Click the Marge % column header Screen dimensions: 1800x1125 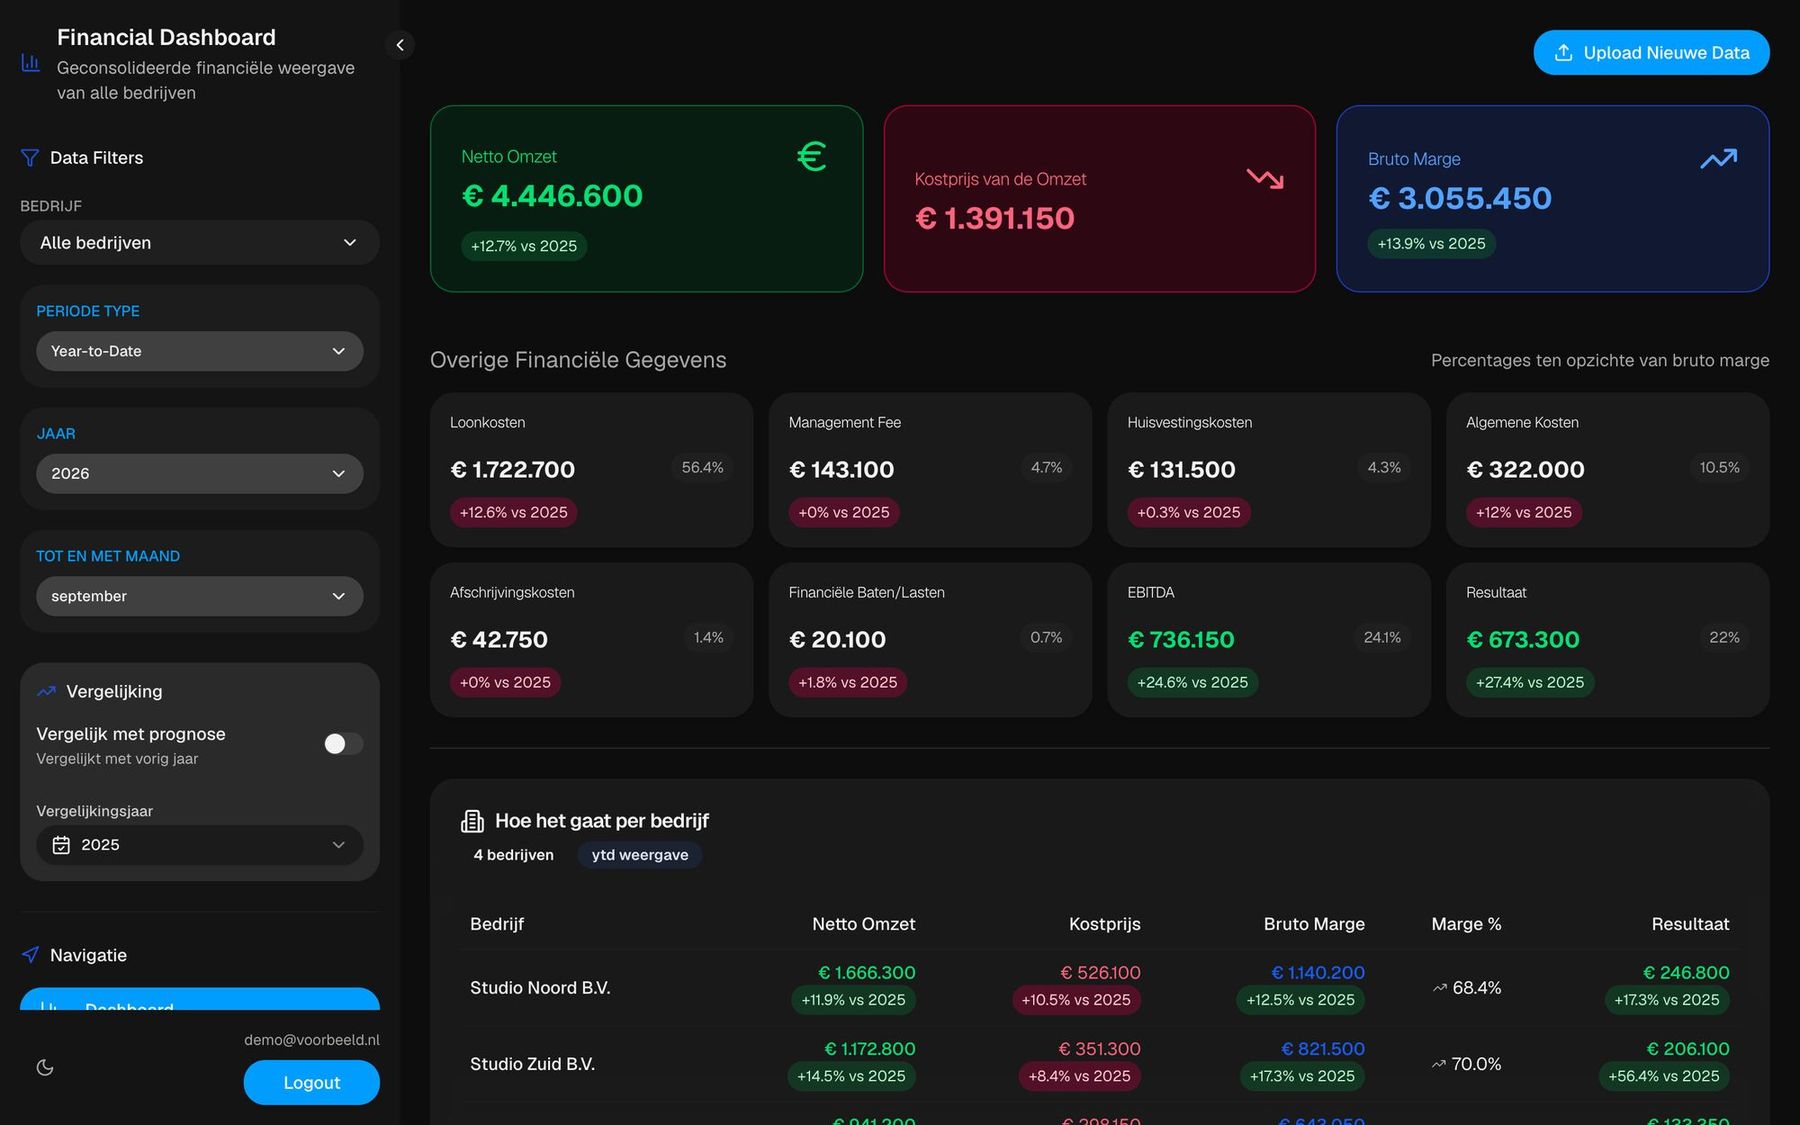1466,924
